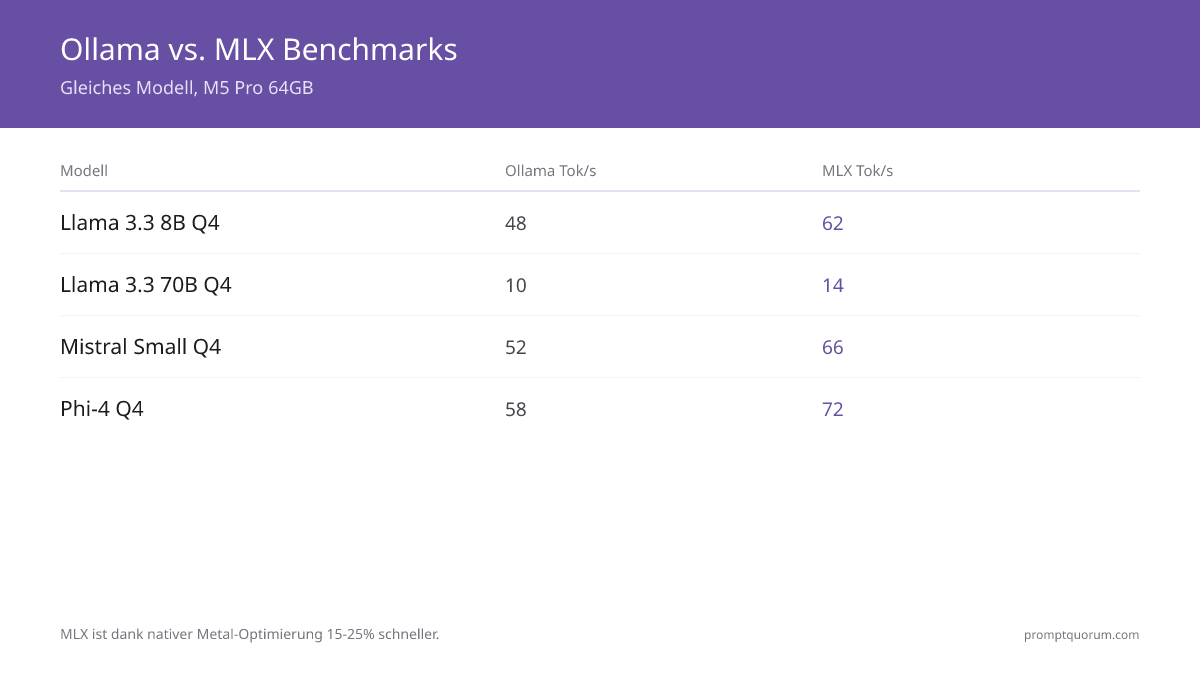Click Ollama value 10 for Llama 70B
This screenshot has width=1200, height=675.
coord(516,285)
